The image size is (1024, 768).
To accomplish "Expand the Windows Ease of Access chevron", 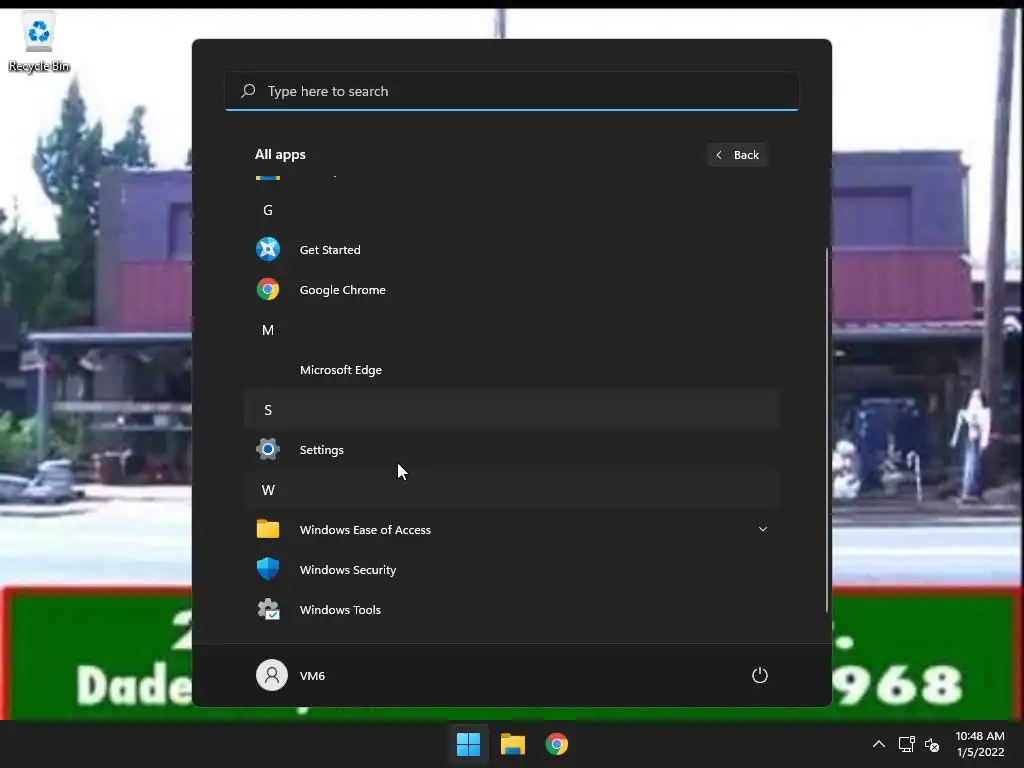I will point(762,529).
